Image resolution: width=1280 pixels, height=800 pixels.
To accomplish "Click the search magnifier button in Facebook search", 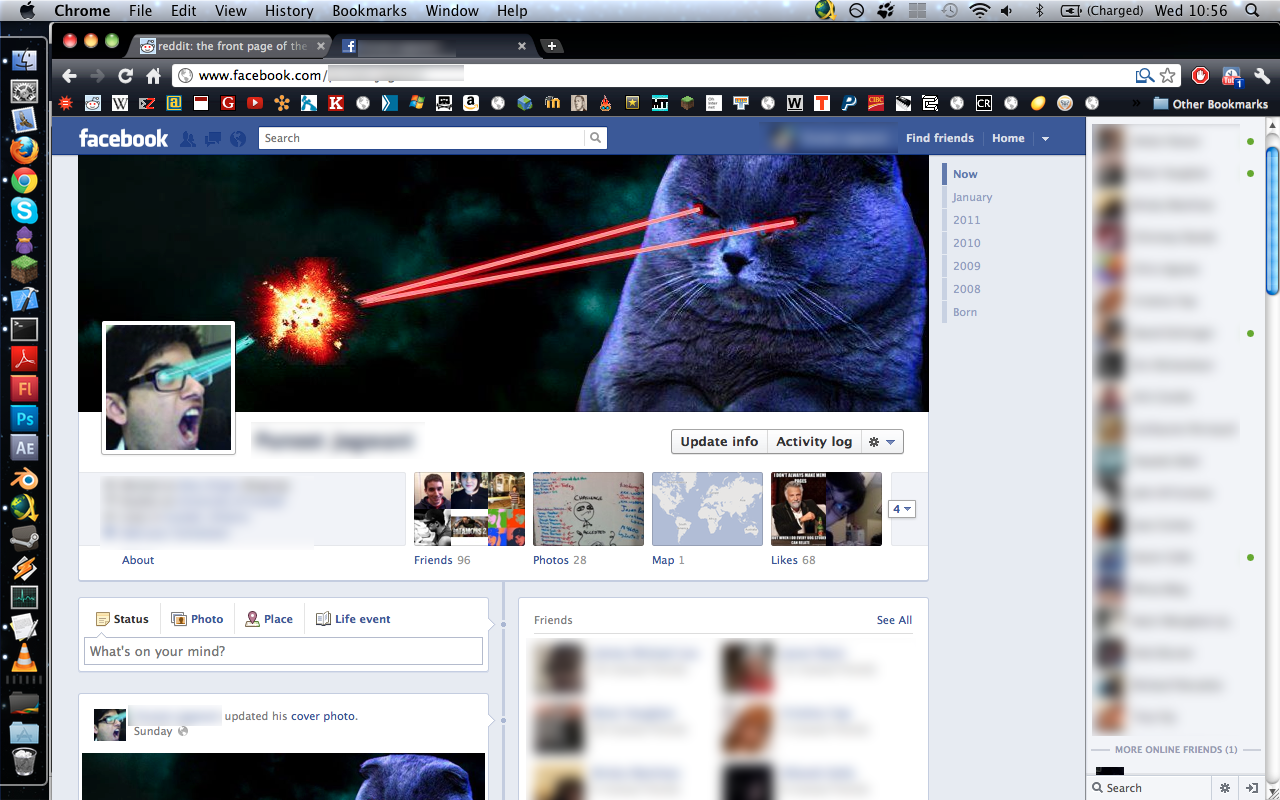I will tap(596, 138).
